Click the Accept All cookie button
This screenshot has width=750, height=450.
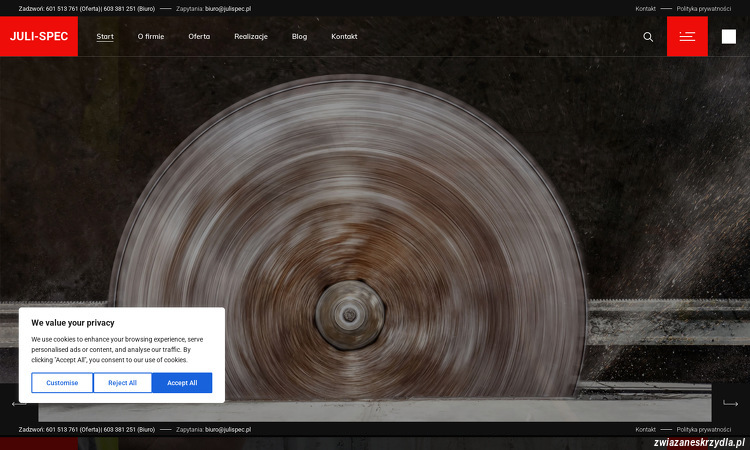pos(182,383)
